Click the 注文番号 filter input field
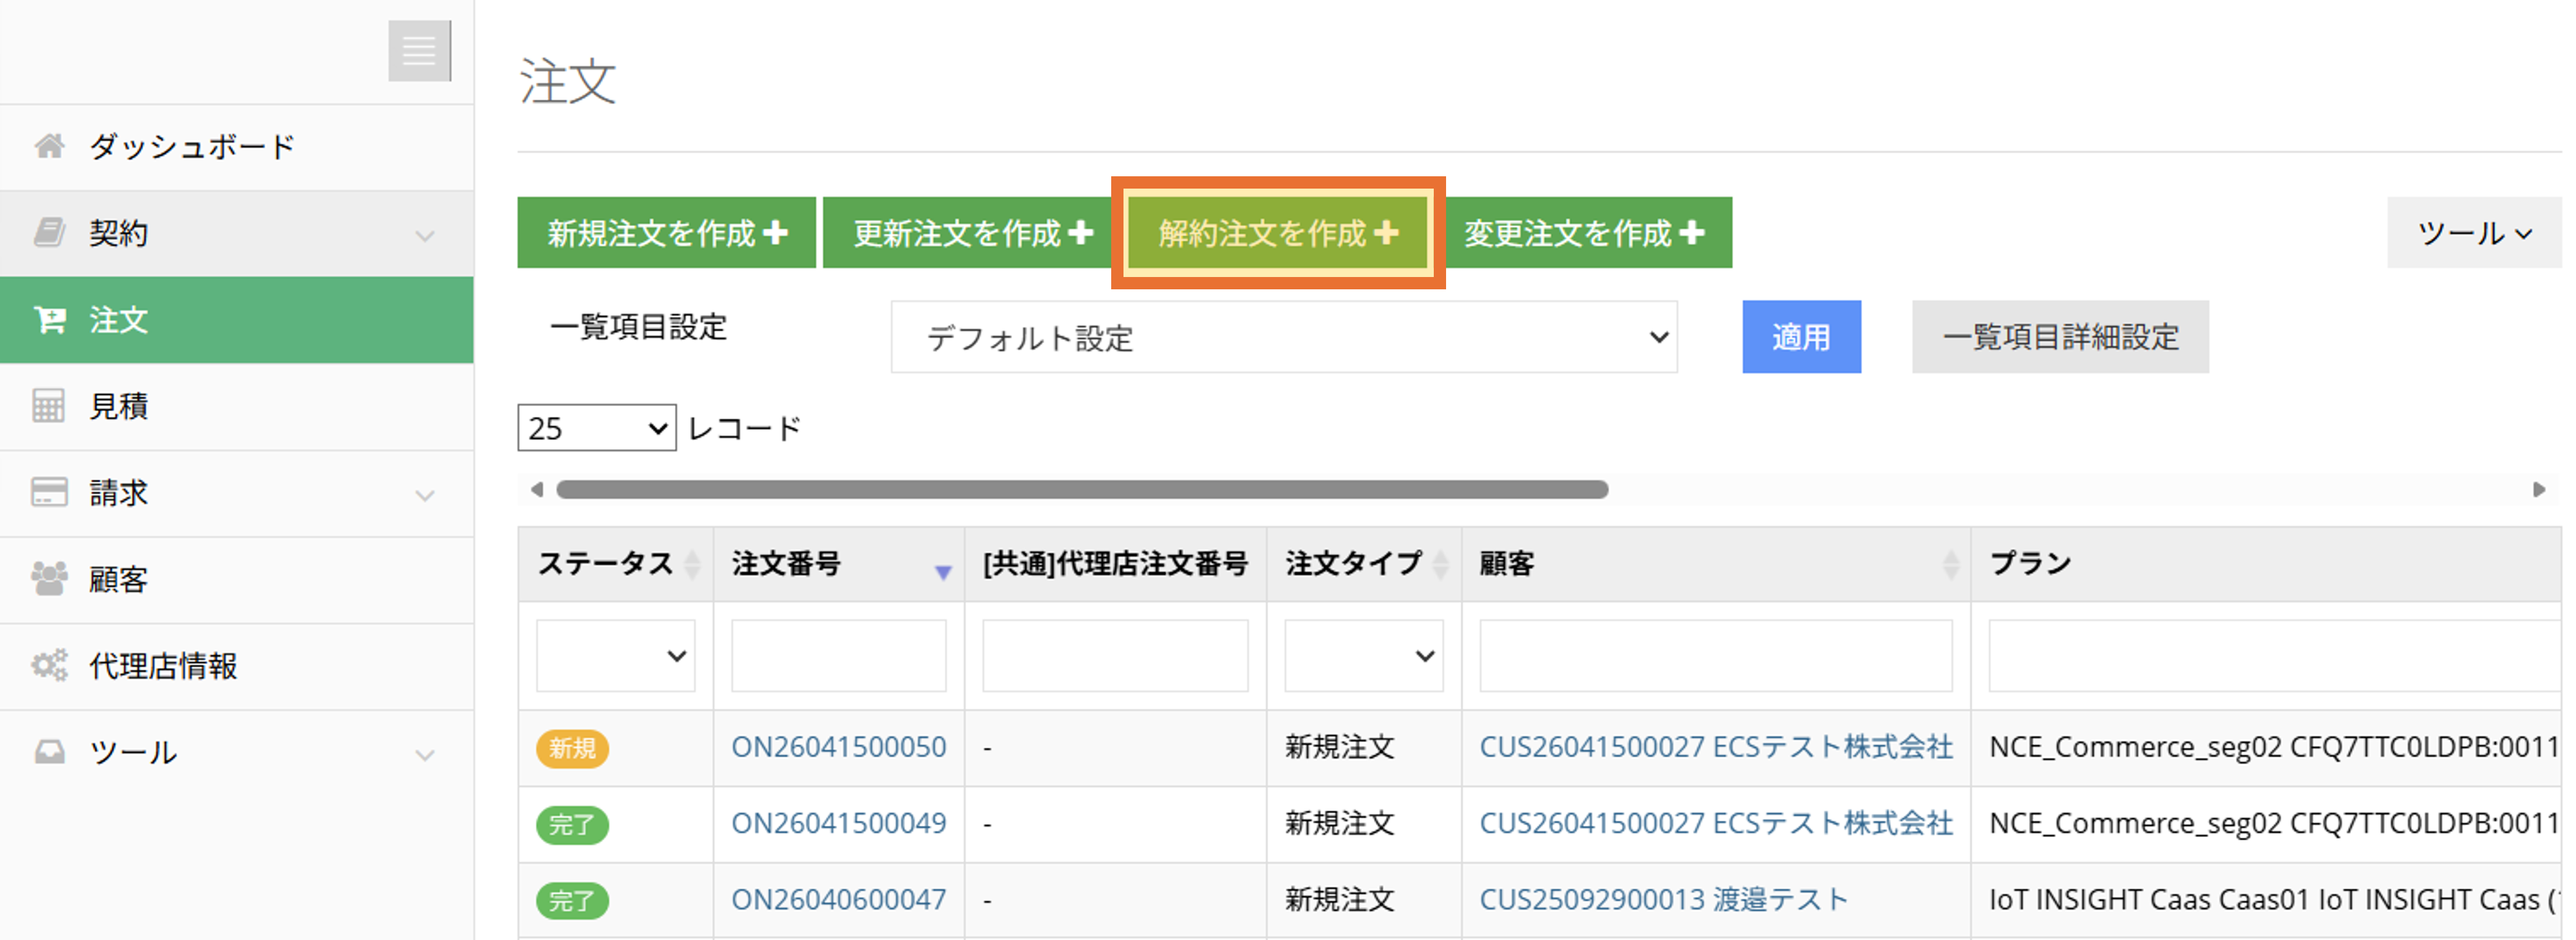This screenshot has width=2576, height=940. (x=838, y=656)
